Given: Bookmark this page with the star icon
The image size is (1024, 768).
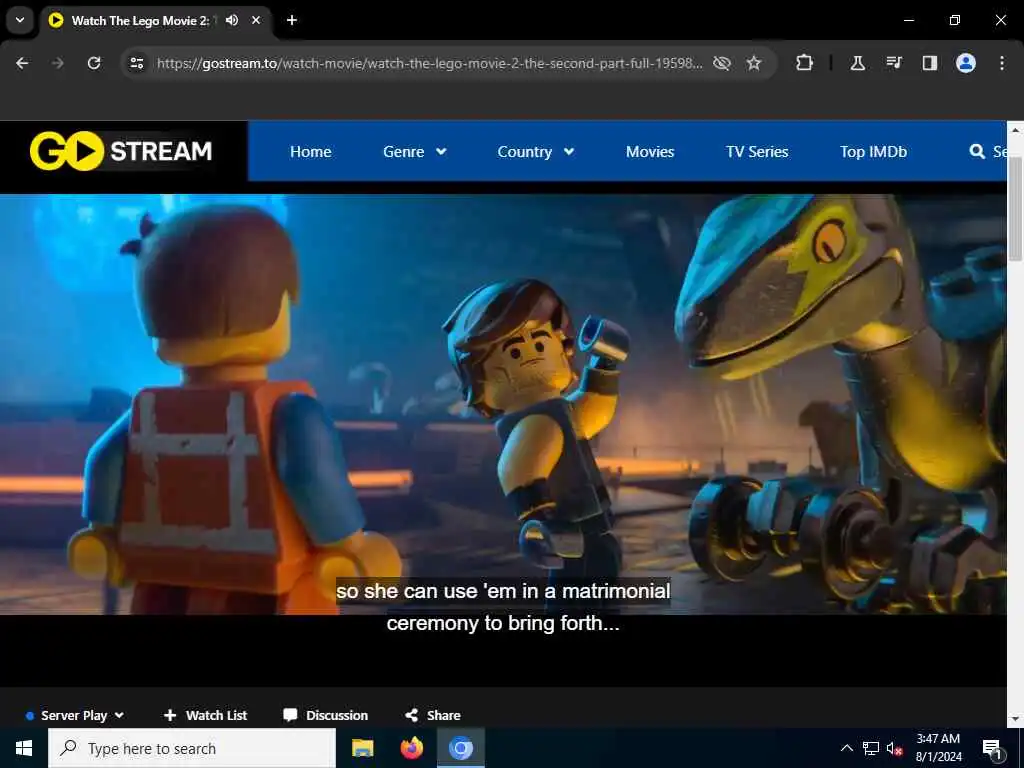Looking at the screenshot, I should (x=754, y=63).
